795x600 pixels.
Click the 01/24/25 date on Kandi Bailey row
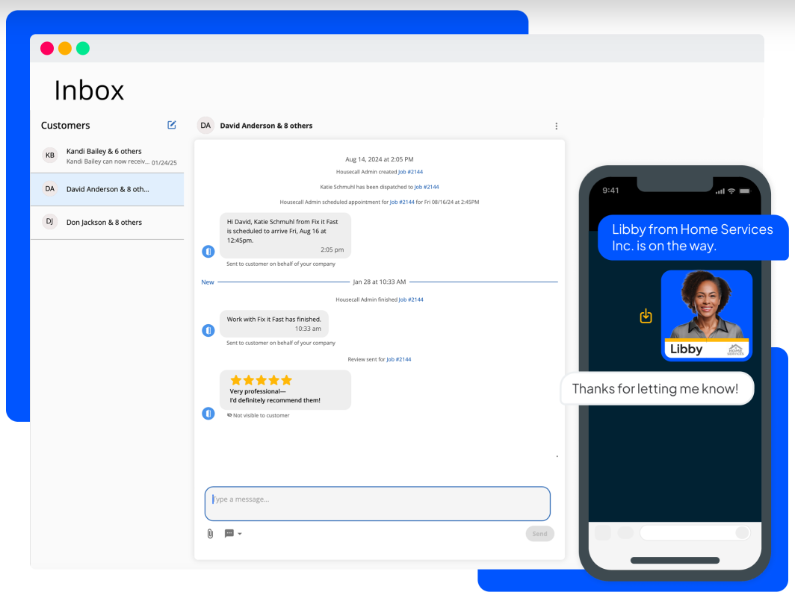(x=164, y=163)
